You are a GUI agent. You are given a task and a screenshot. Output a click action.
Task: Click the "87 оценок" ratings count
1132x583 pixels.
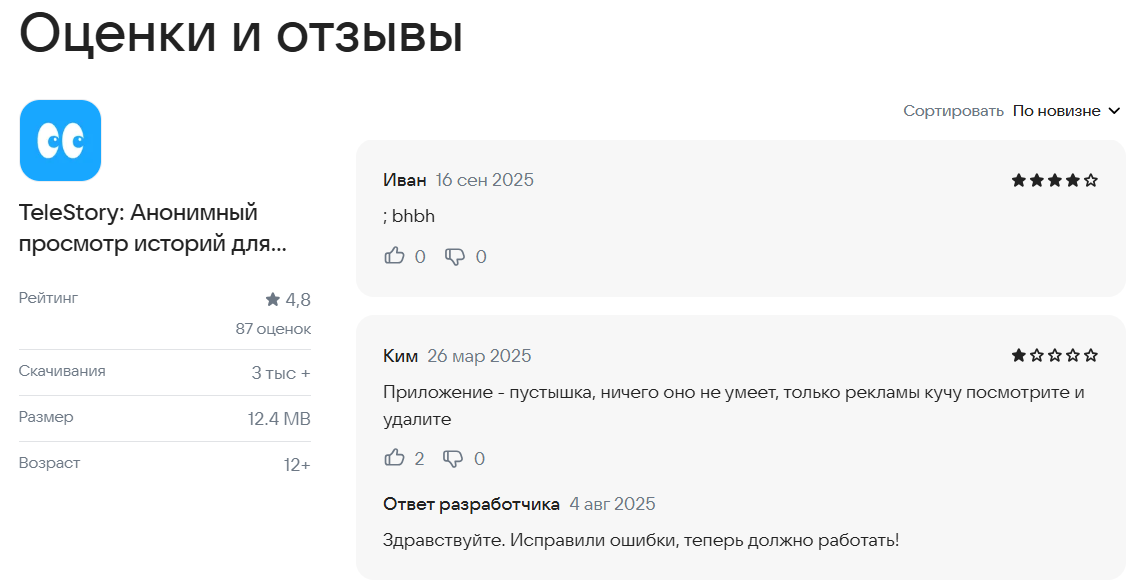pos(273,329)
